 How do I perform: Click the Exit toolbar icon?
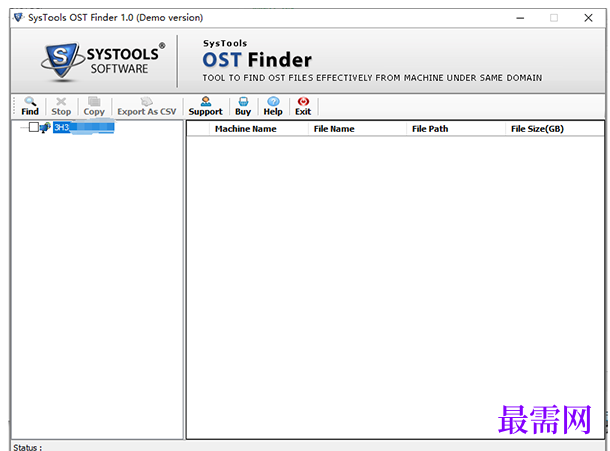303,106
